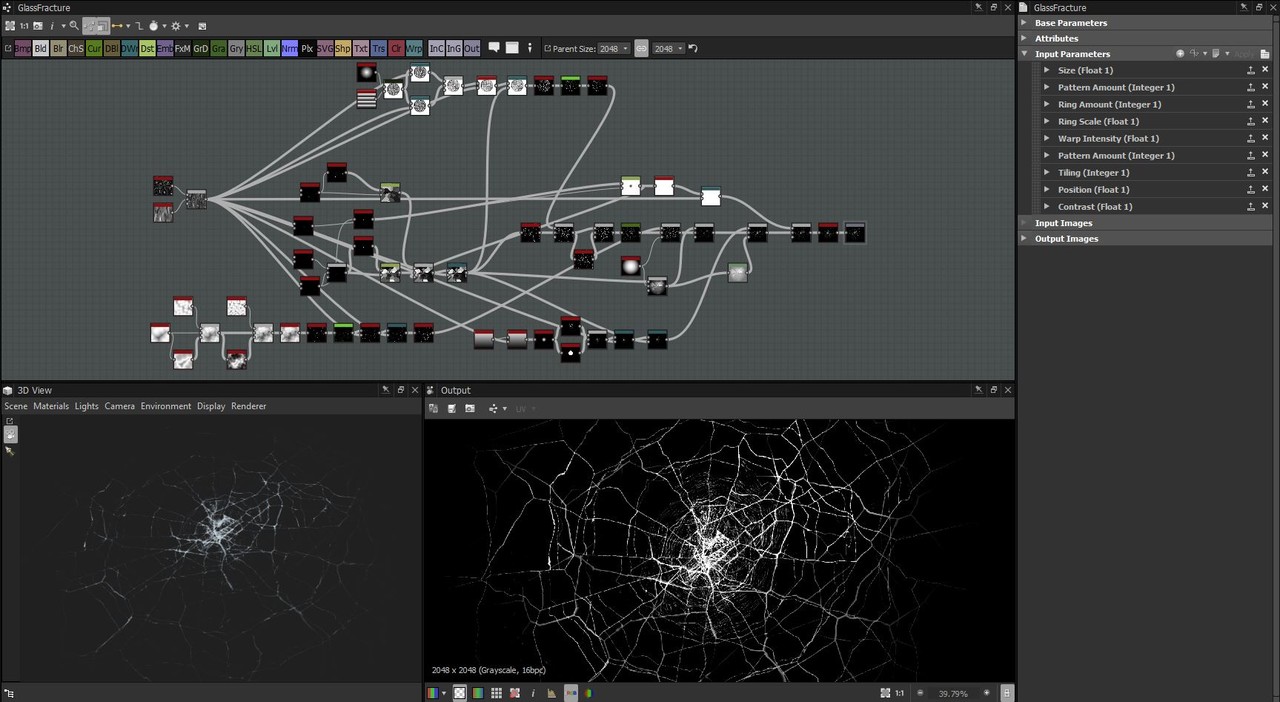Image resolution: width=1280 pixels, height=702 pixels.
Task: Export the Contrast (Float 1) parameter
Action: [x=1251, y=207]
